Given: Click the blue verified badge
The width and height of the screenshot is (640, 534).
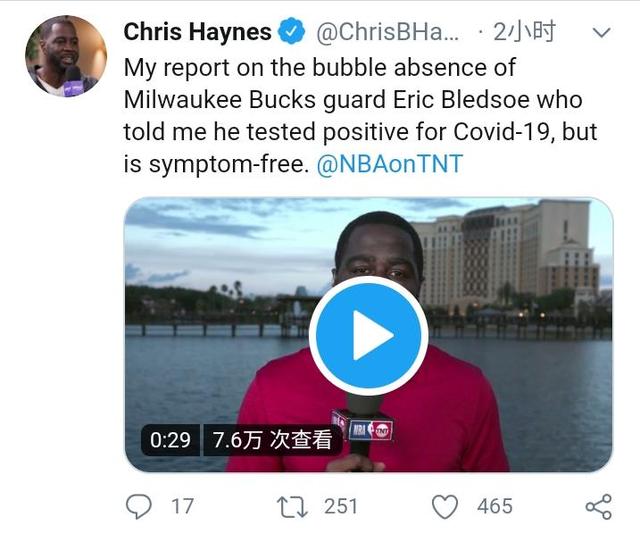Looking at the screenshot, I should pyautogui.click(x=291, y=32).
